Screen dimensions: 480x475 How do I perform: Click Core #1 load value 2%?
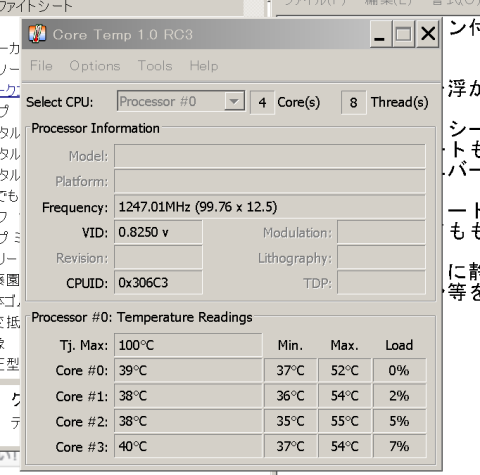(399, 396)
